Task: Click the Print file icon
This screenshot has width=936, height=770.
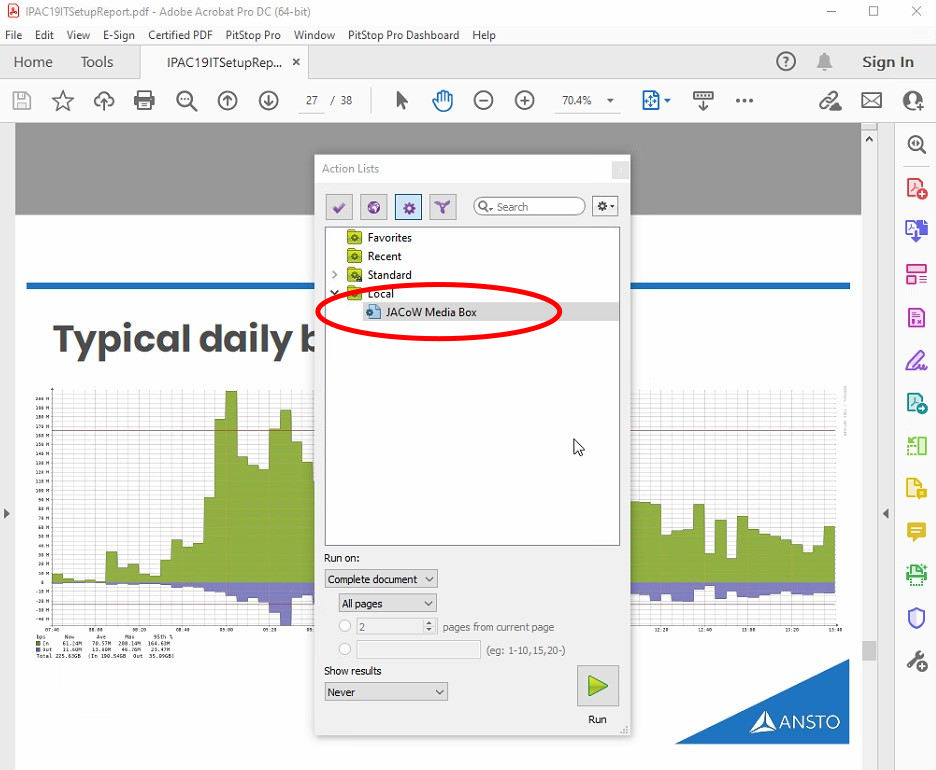Action: click(144, 101)
